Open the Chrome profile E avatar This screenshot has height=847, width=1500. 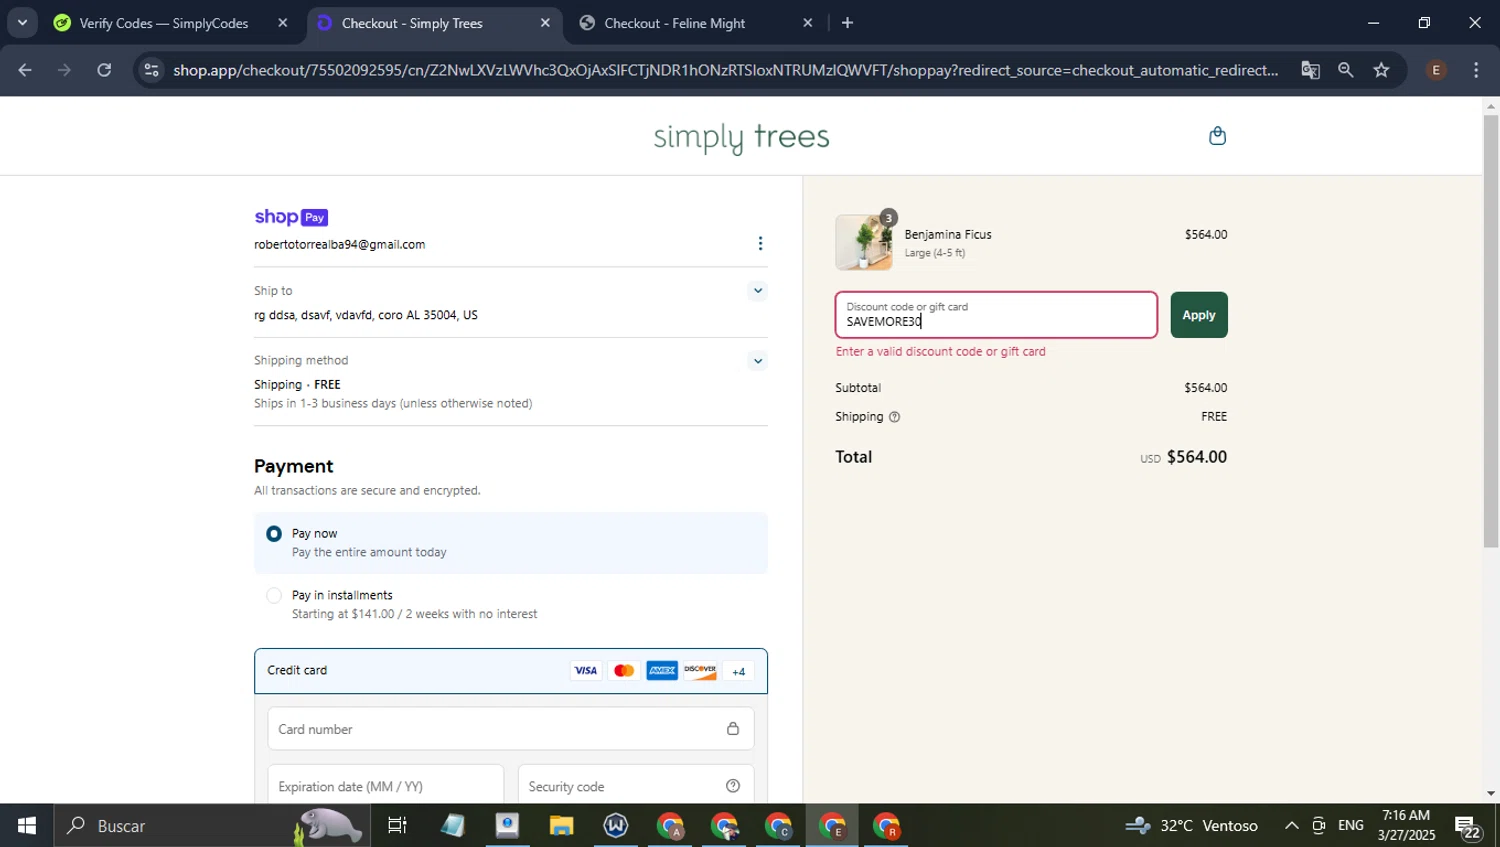point(1436,70)
